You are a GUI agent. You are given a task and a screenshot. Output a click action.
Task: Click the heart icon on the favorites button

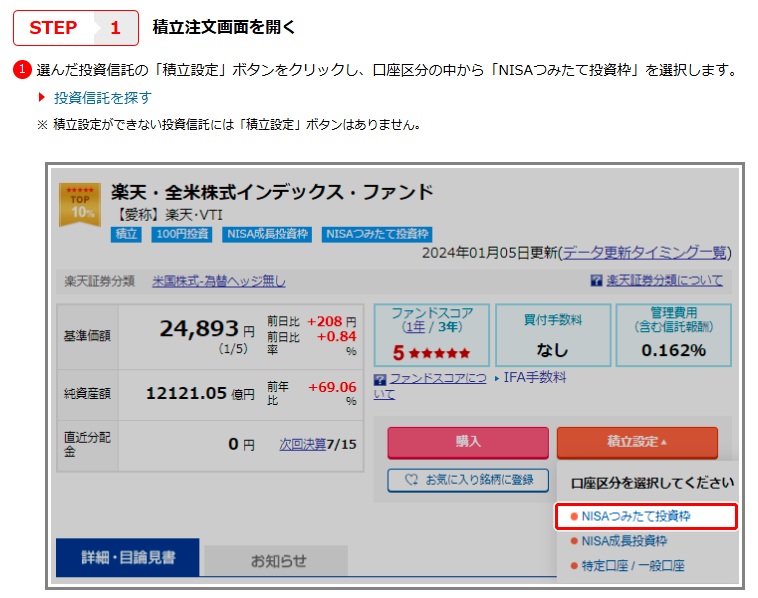click(411, 480)
